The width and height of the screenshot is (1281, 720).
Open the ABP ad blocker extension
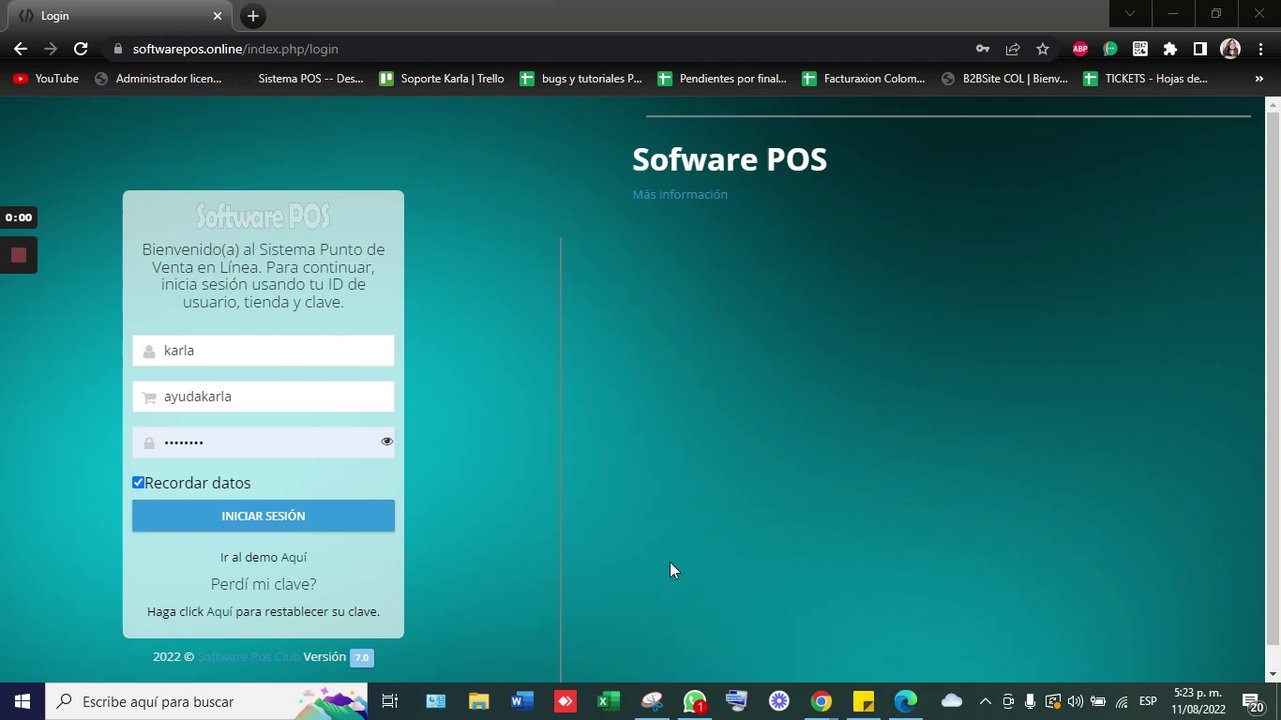click(1080, 49)
